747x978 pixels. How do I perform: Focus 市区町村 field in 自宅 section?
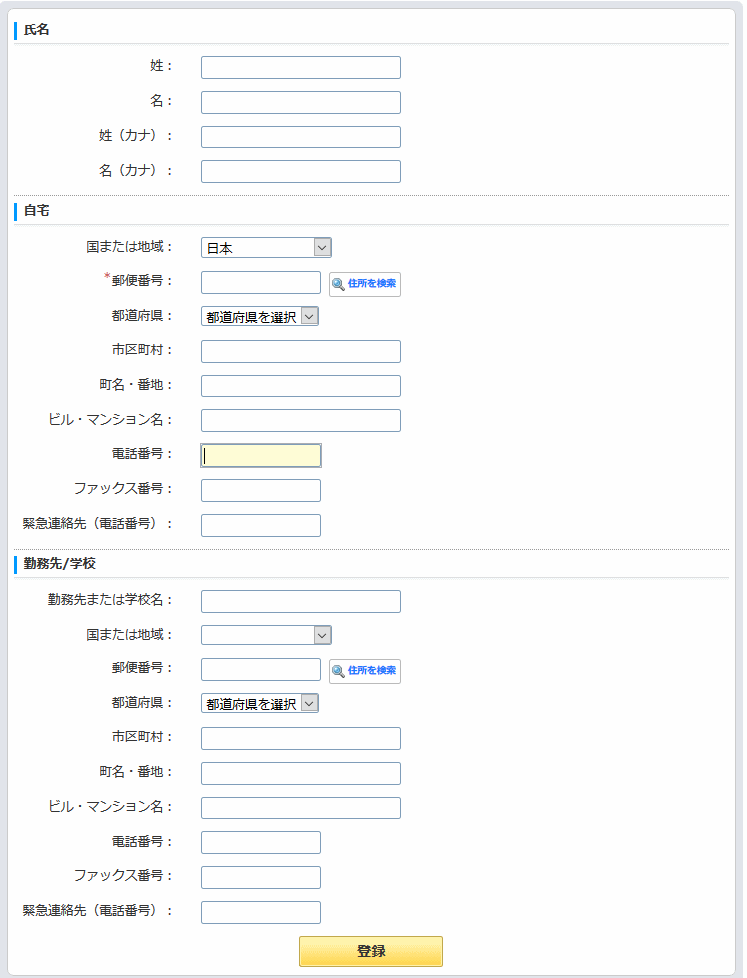coord(300,352)
